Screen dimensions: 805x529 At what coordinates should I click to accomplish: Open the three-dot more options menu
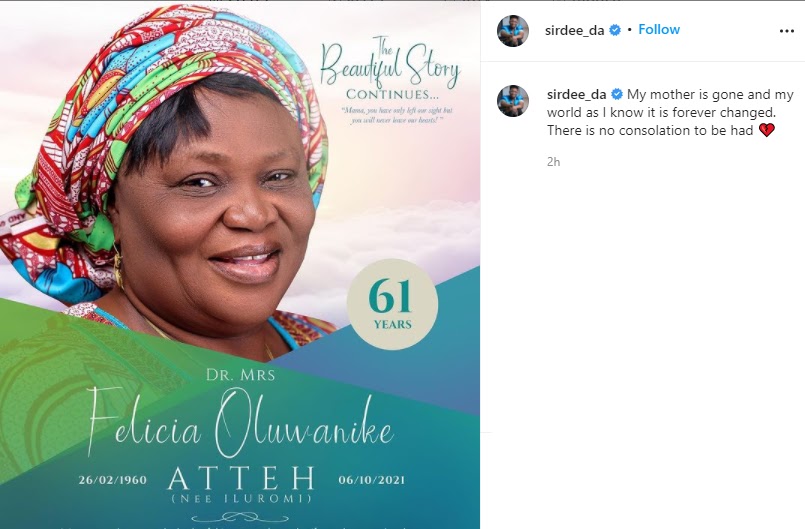point(787,31)
